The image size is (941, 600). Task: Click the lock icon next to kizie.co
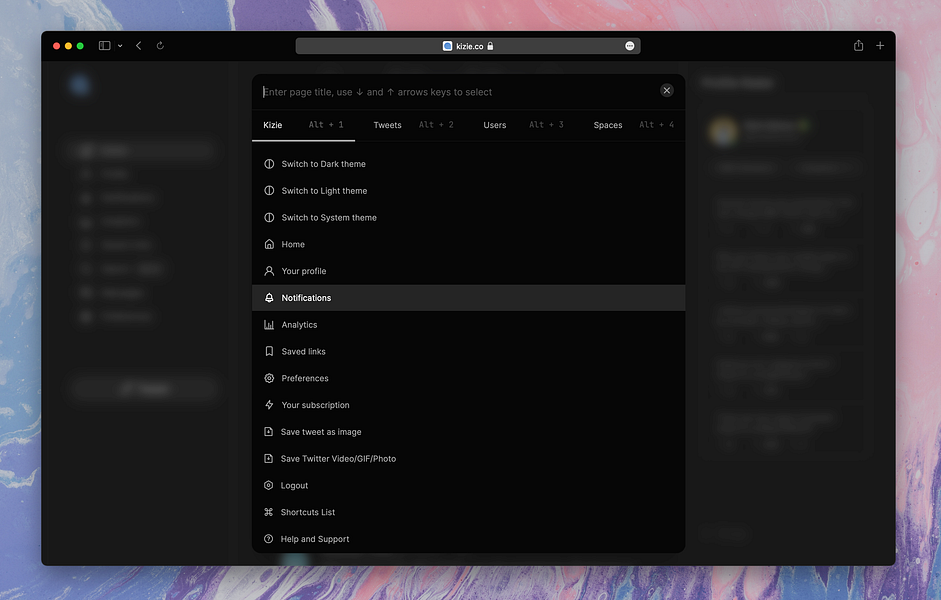(490, 46)
